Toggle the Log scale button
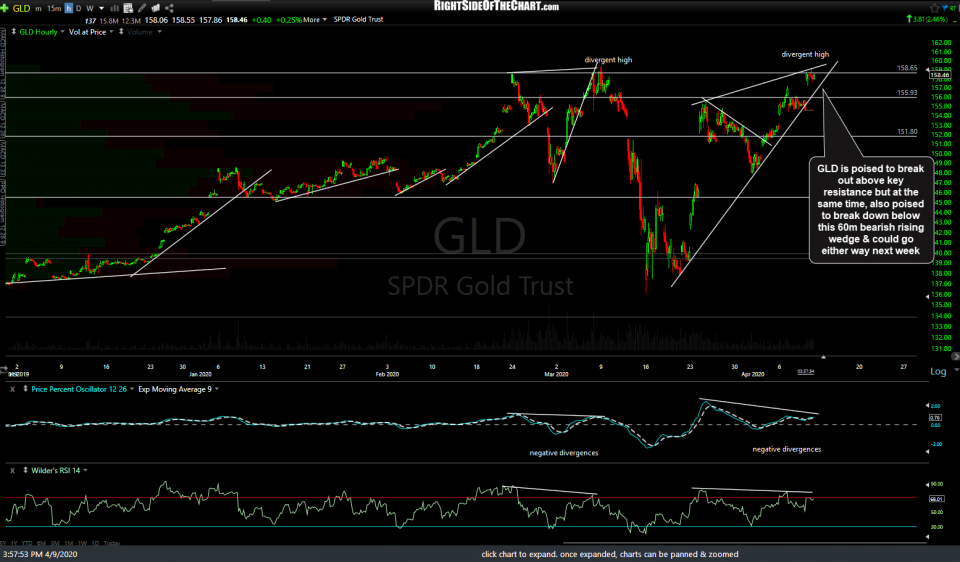The image size is (960, 562). point(937,371)
